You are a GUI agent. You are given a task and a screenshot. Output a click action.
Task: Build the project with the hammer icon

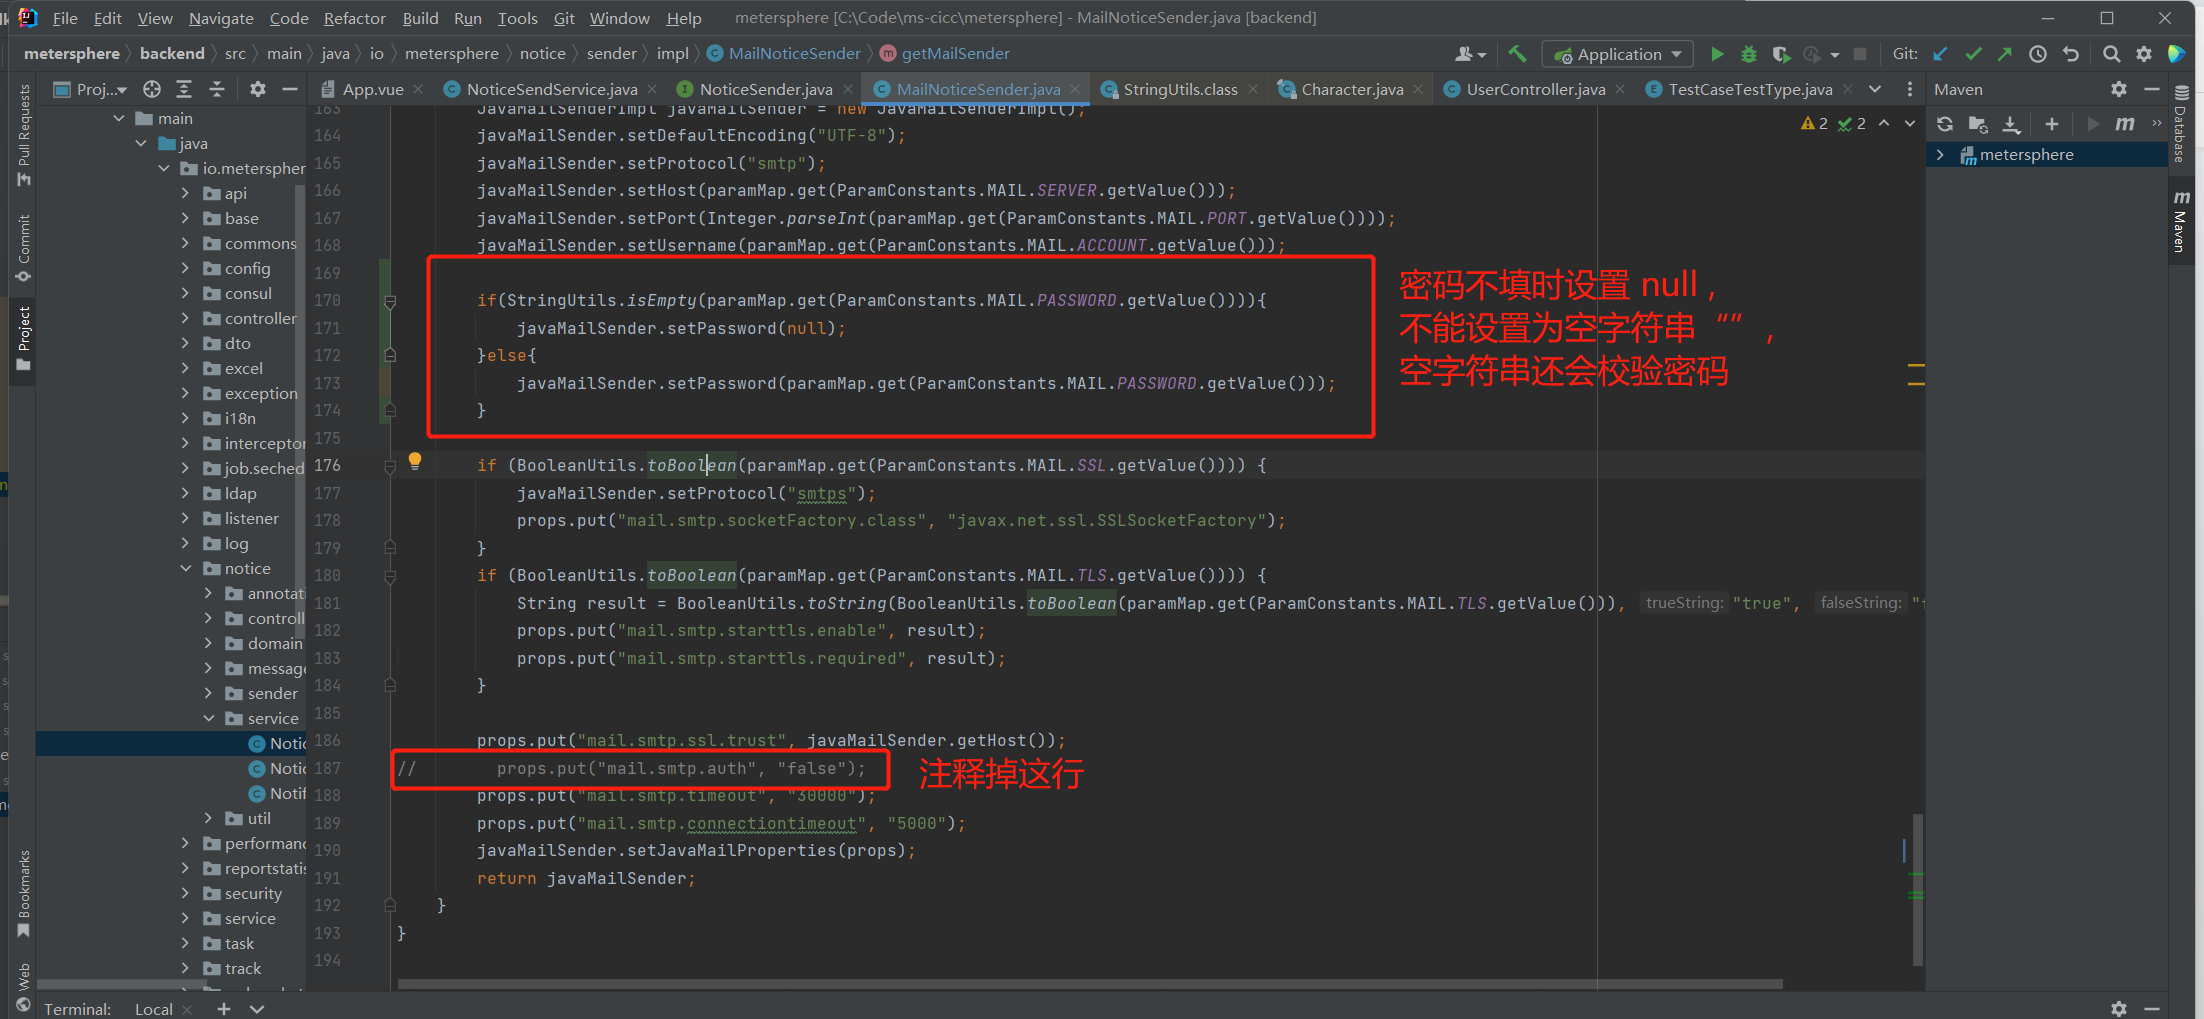click(1517, 54)
